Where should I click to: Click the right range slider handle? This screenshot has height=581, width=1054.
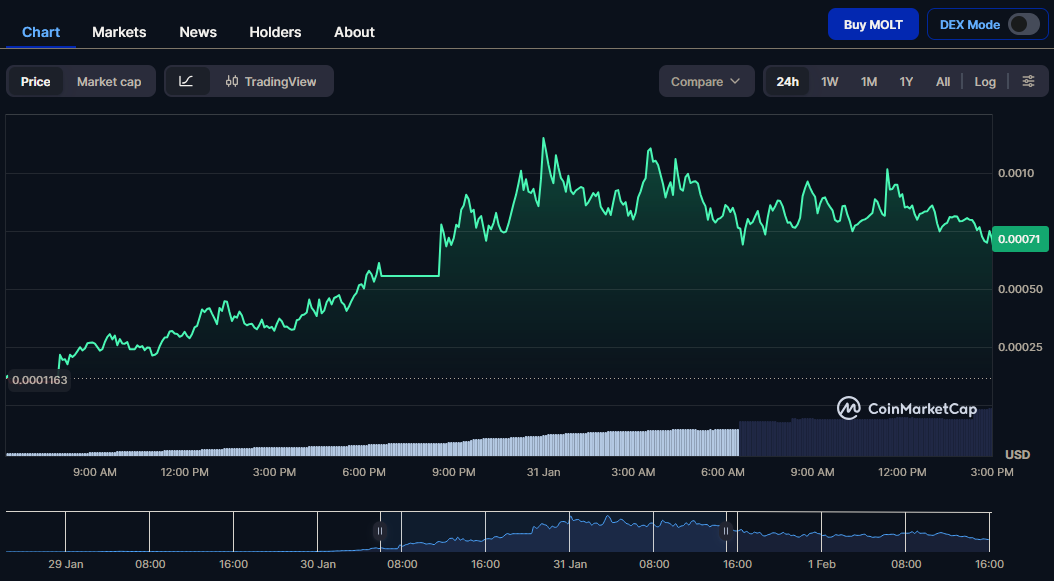click(x=727, y=532)
